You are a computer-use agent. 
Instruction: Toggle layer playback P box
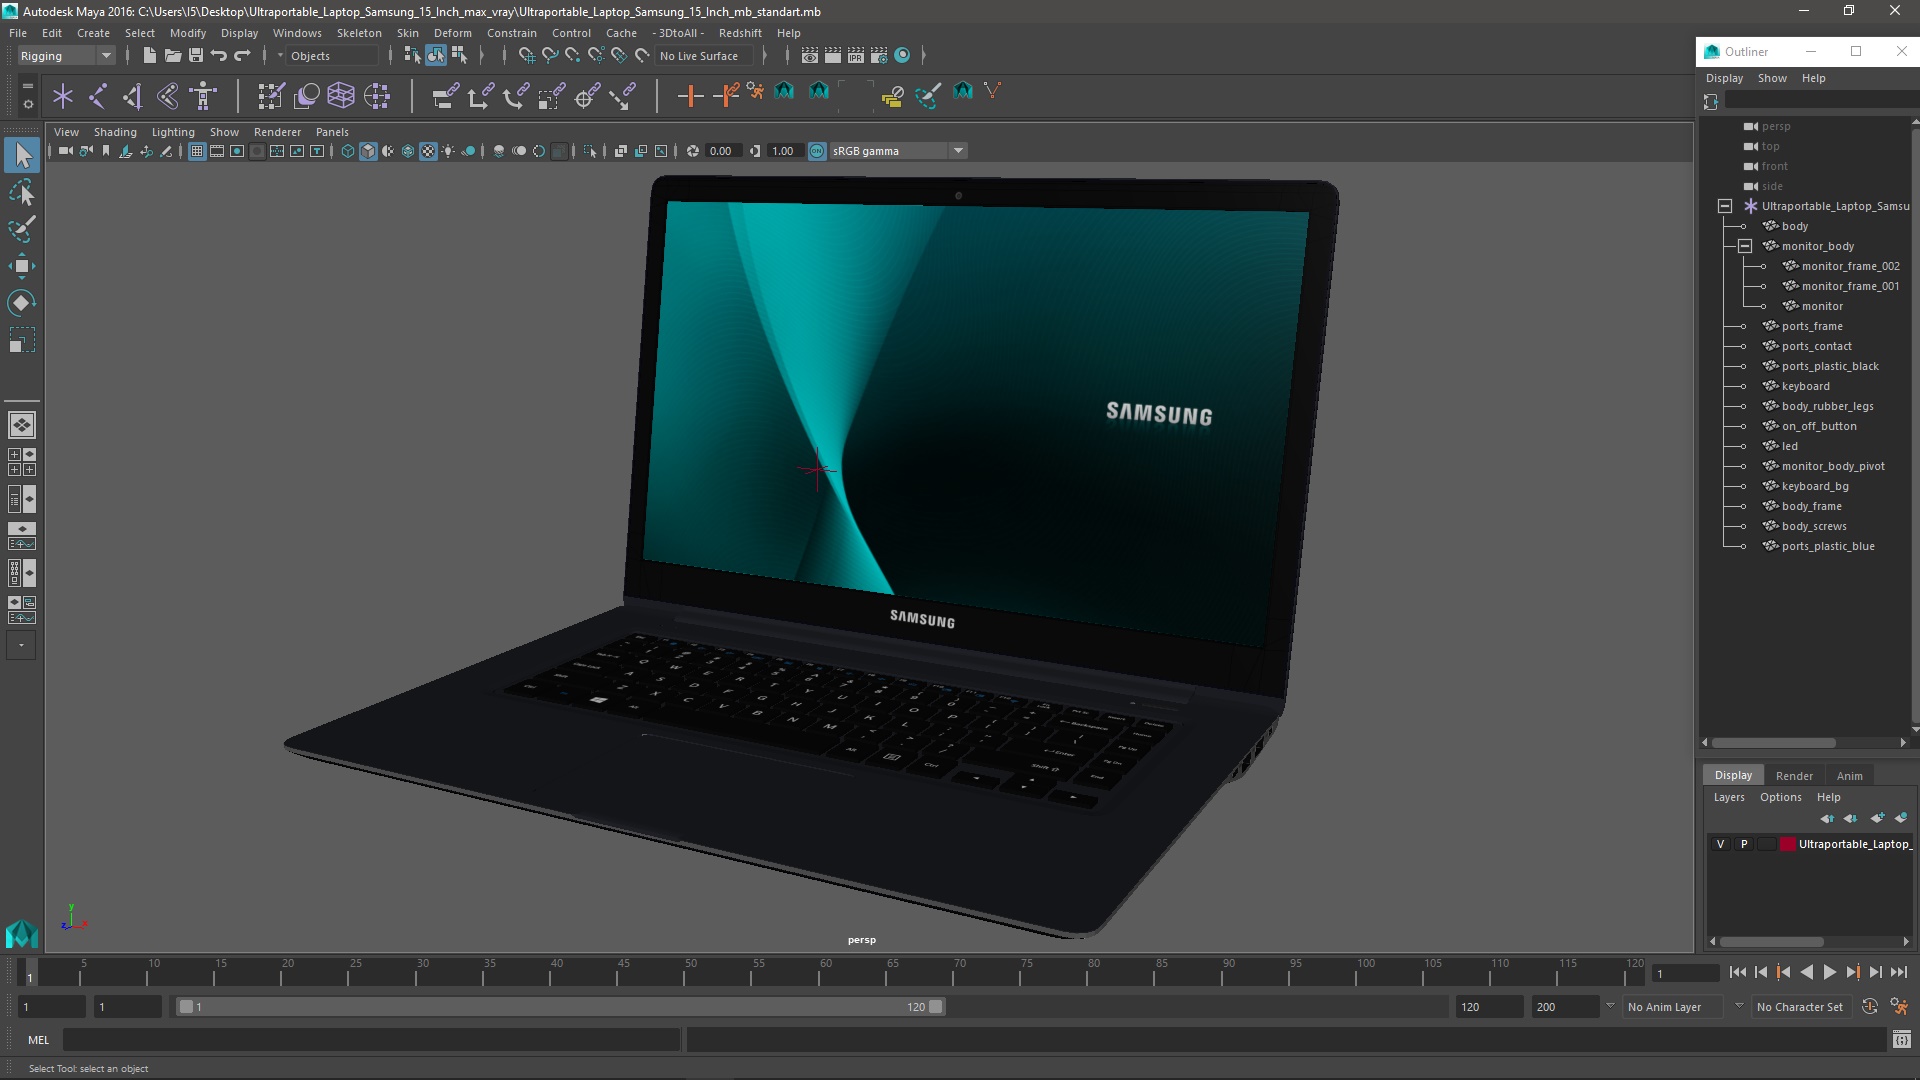(1744, 844)
